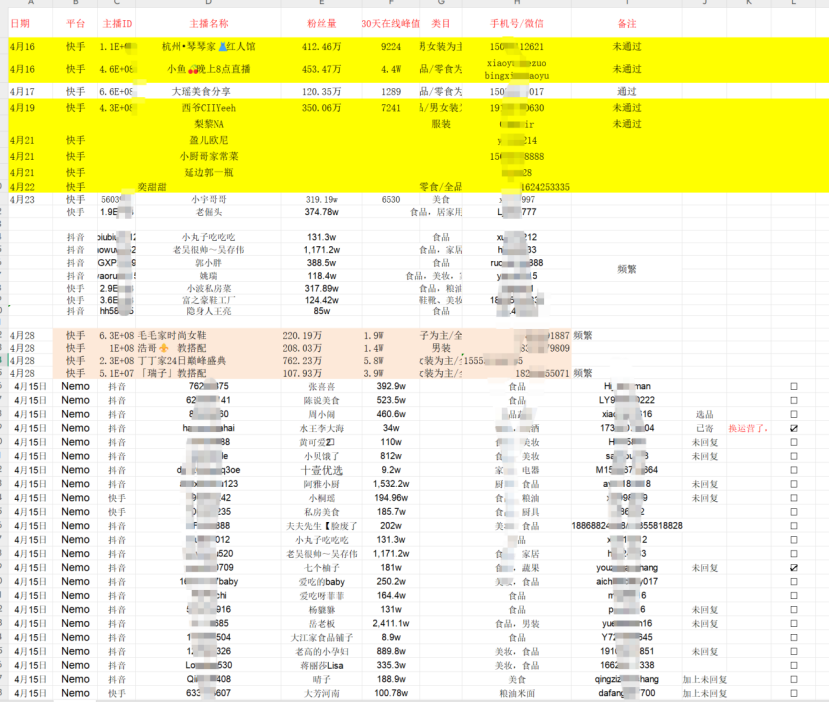The image size is (829, 702).
Task: Select the 主播名称 header cell
Action: [209, 23]
